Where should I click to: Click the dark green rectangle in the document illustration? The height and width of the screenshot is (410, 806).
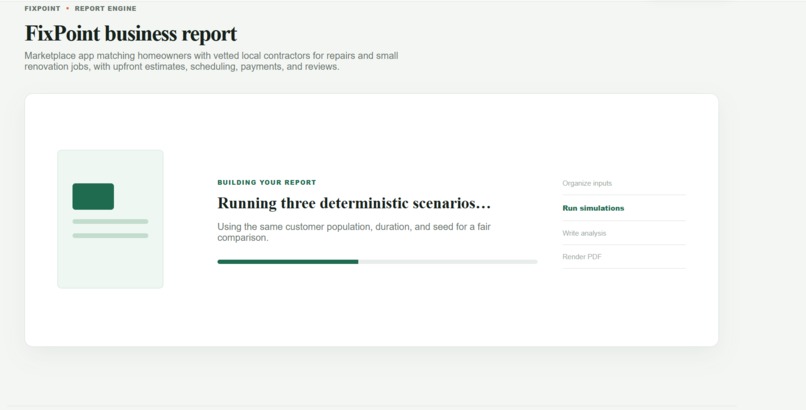click(x=93, y=196)
